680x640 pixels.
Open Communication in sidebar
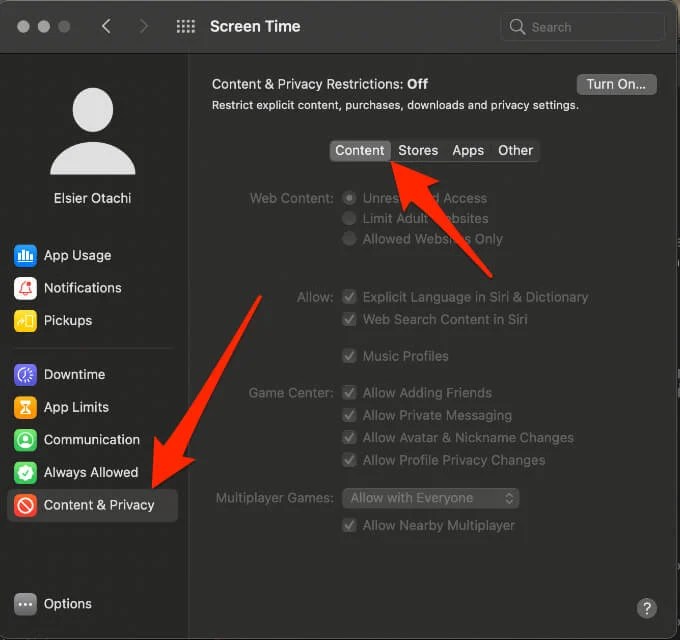(92, 440)
